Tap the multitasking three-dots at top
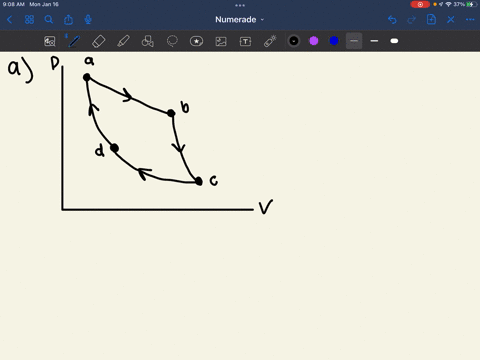The width and height of the screenshot is (480, 360). 240,5
